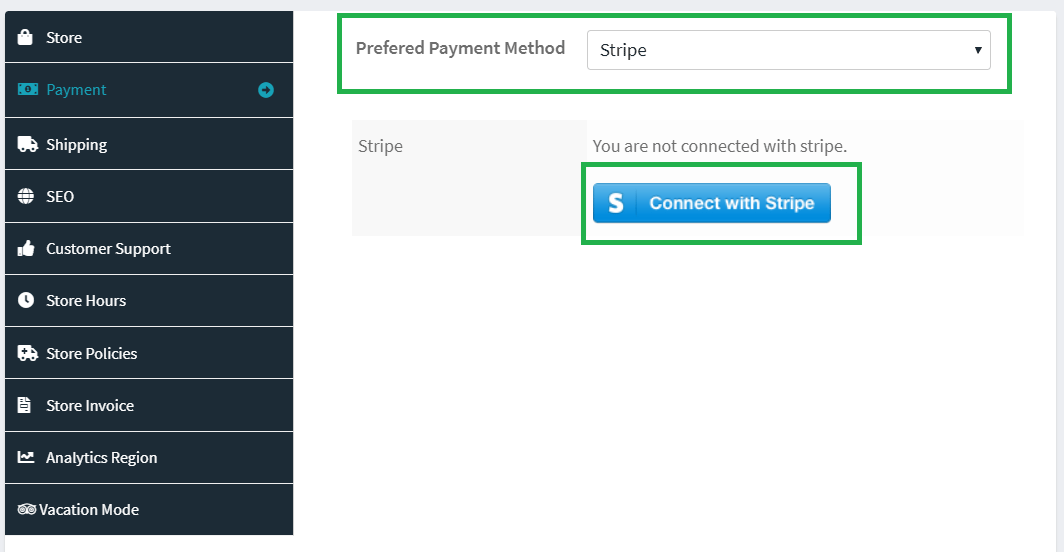
Task: Click the Analytics Region chart icon
Action: [27, 457]
